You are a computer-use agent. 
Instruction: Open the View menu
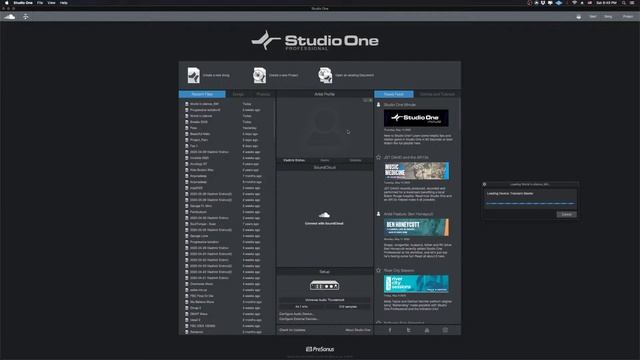click(x=51, y=3)
